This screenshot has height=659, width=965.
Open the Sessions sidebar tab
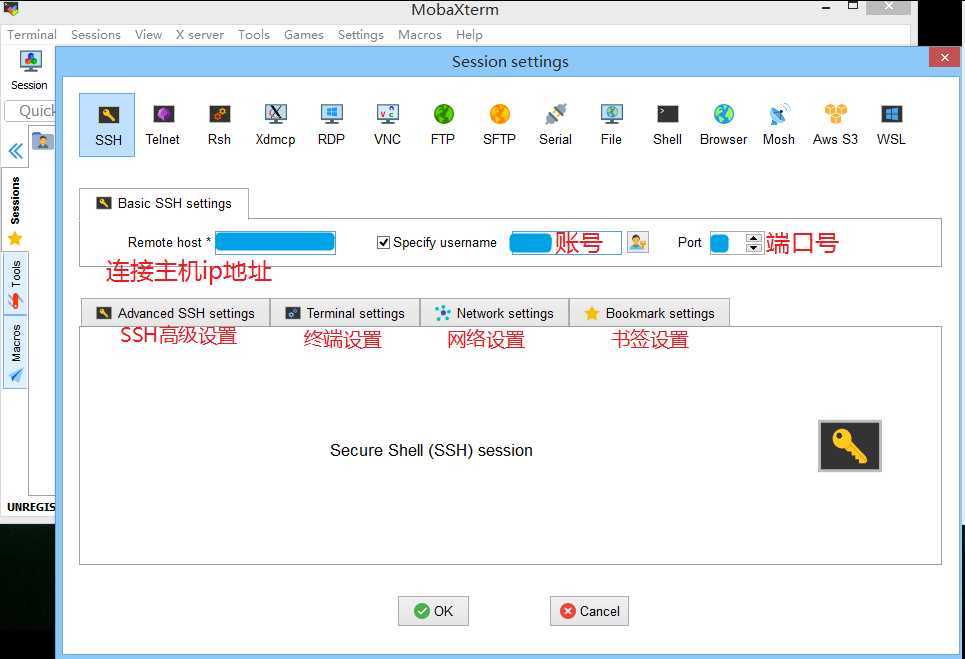coord(15,209)
